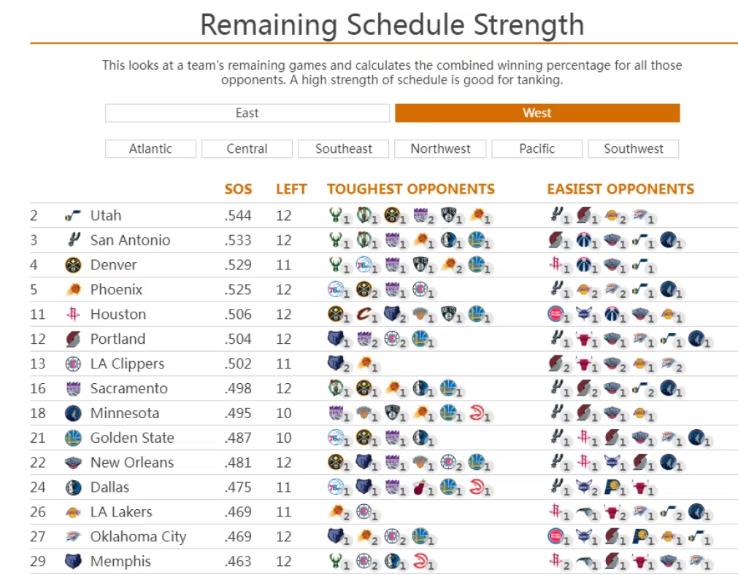Click the Denver Nuggets logo beside Denver
The image size is (738, 575).
coord(73,265)
